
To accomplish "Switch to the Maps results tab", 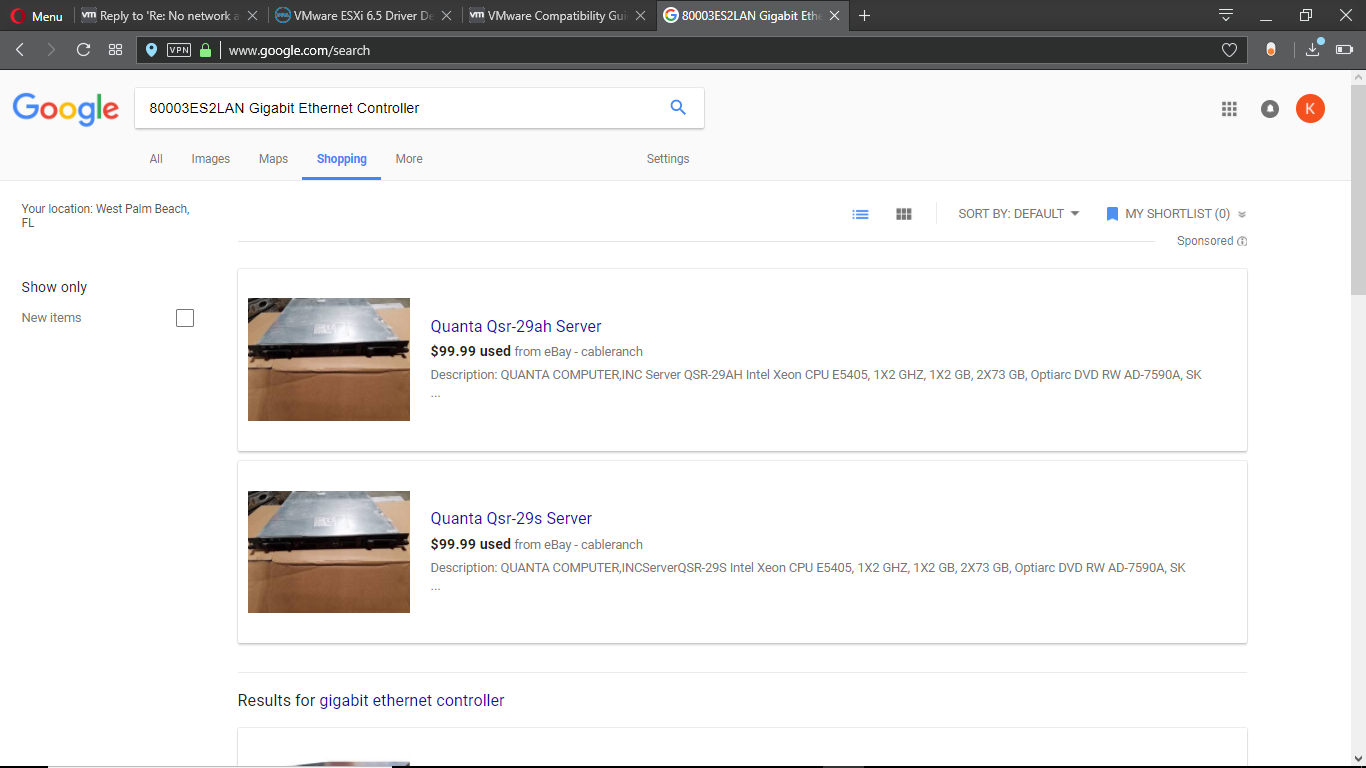I will [x=273, y=159].
